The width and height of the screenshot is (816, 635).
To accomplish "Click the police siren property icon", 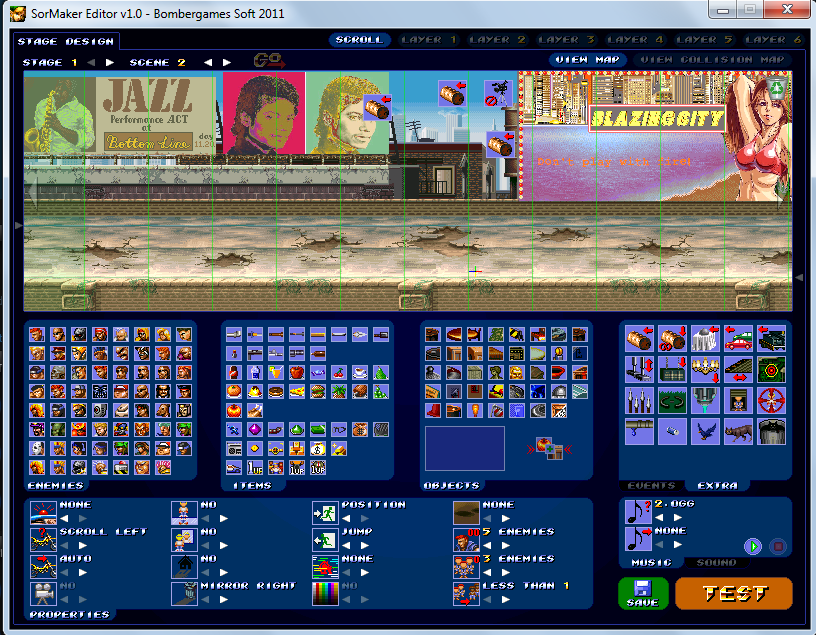I will coord(43,513).
